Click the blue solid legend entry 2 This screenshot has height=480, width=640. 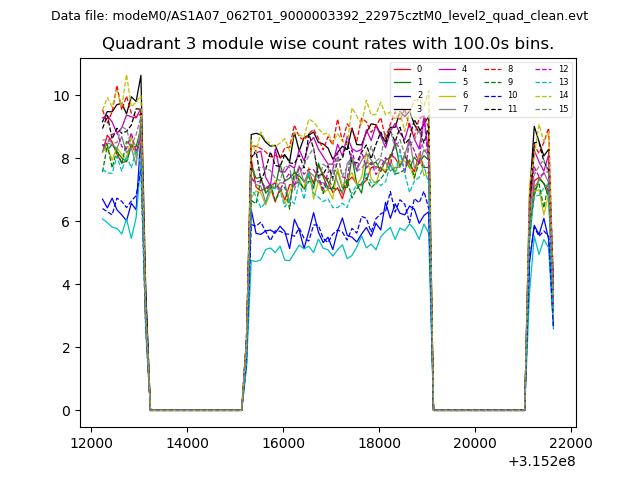tap(403, 95)
